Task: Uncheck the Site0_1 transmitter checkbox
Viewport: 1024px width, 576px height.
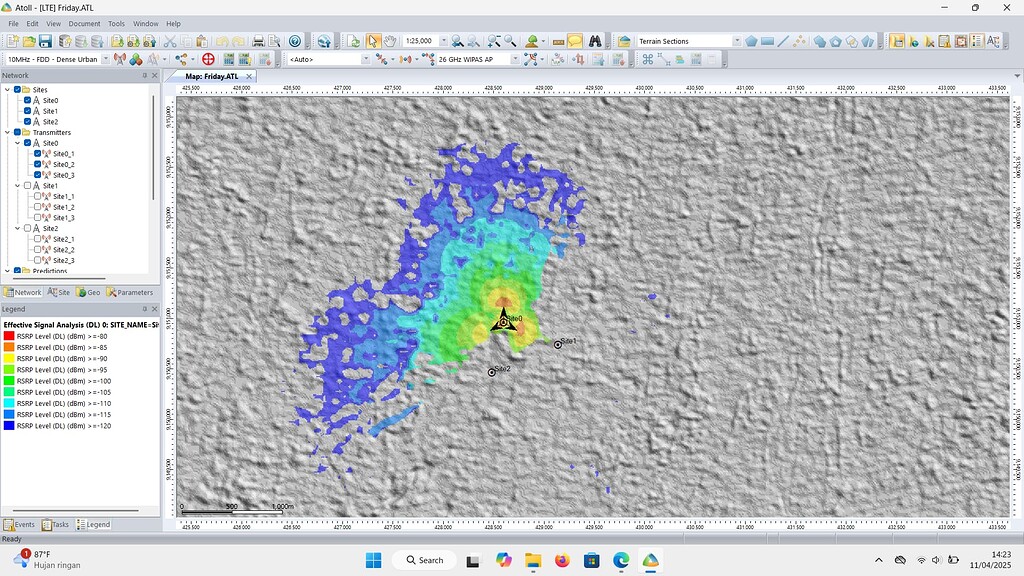Action: tap(37, 153)
